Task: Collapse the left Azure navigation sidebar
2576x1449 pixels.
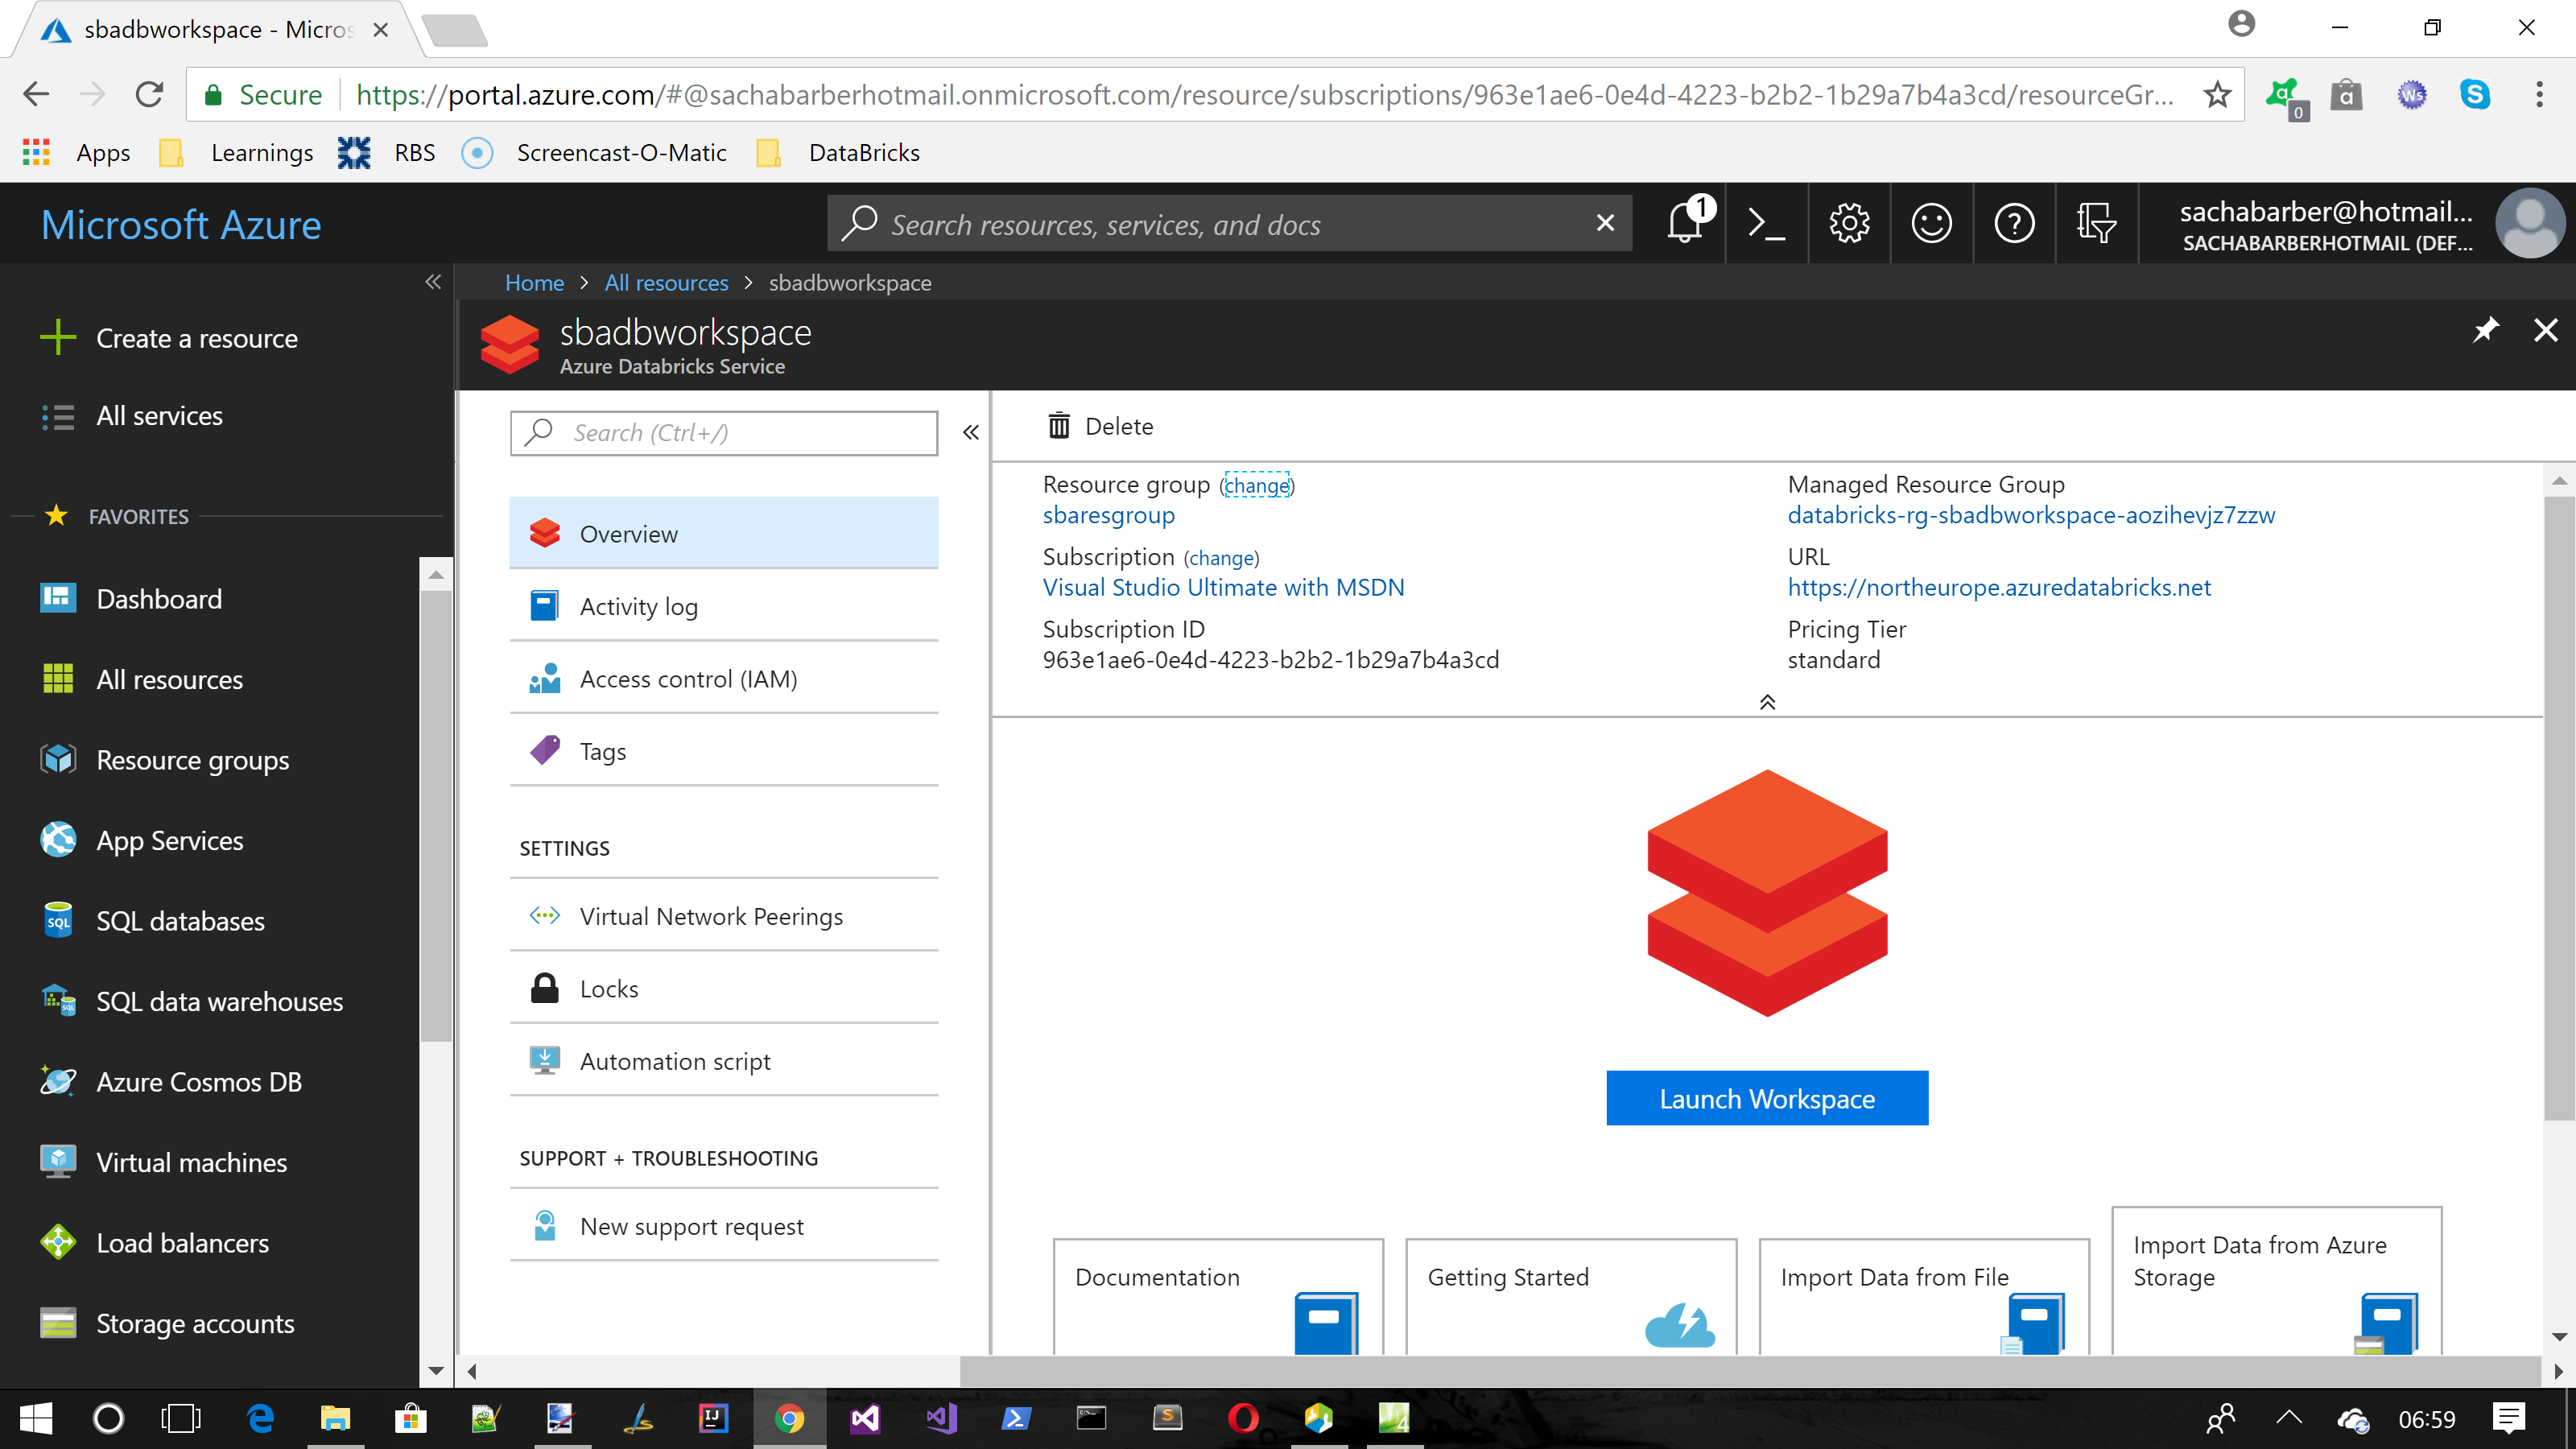Action: [433, 282]
